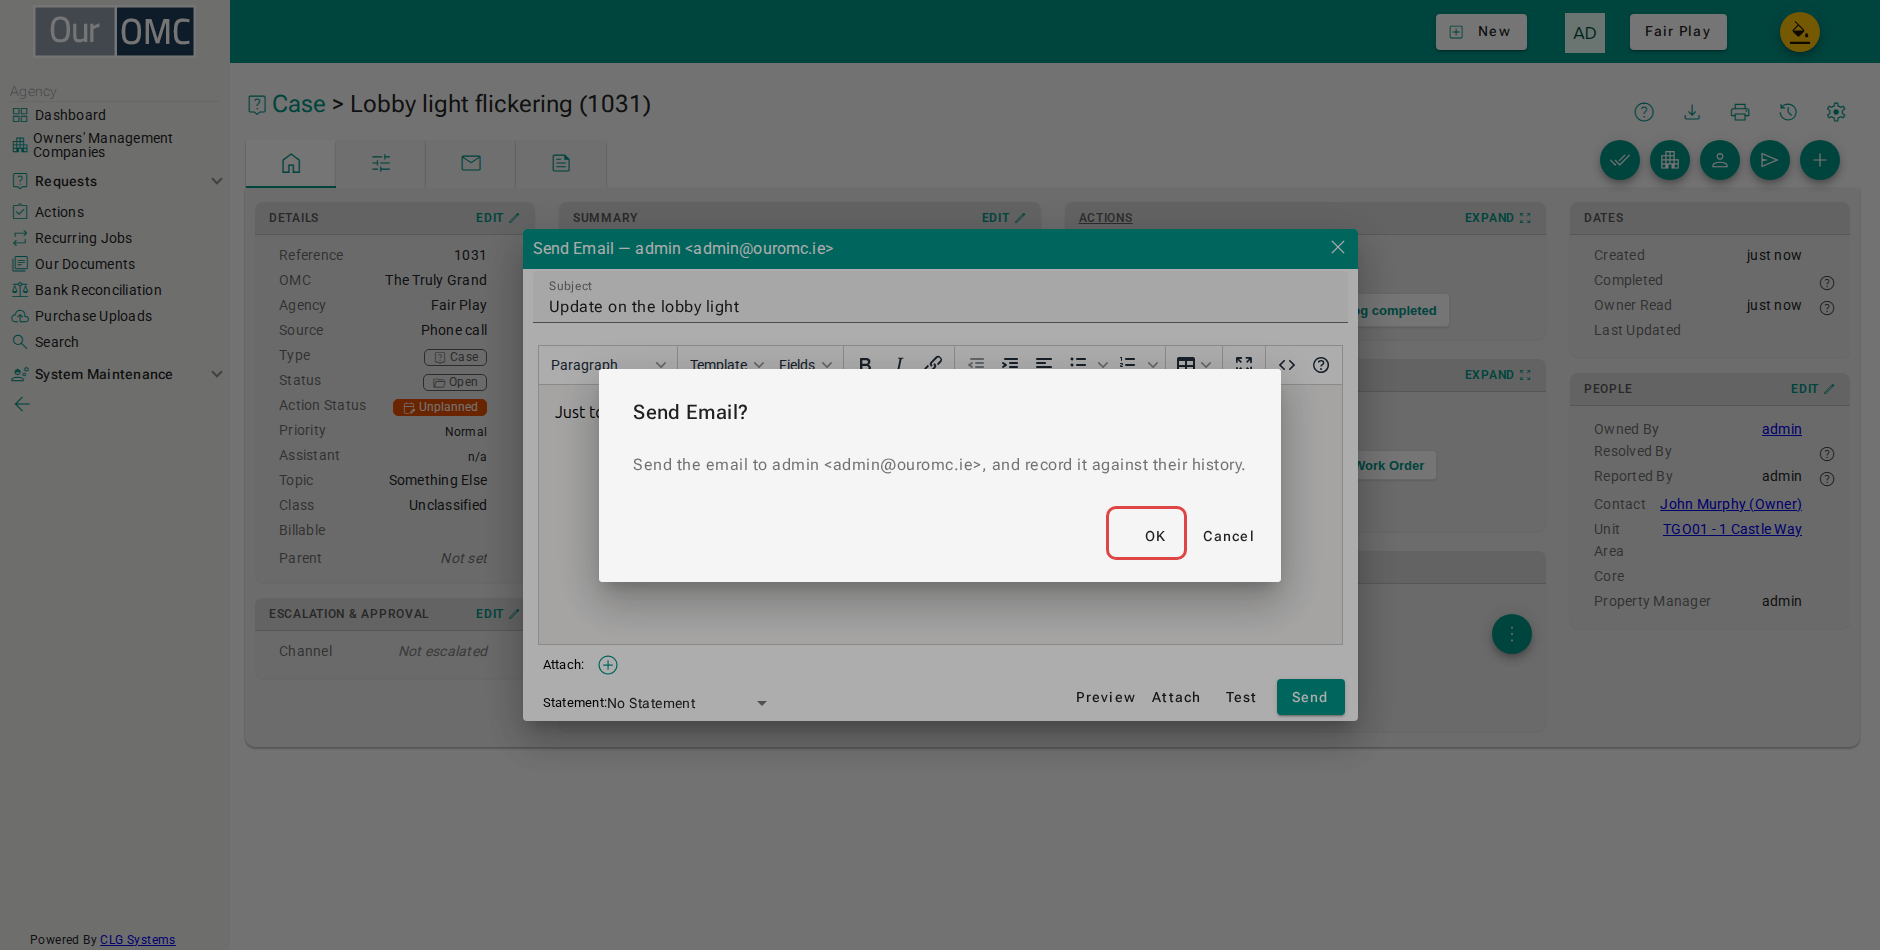Click the person round action button

pos(1720,160)
